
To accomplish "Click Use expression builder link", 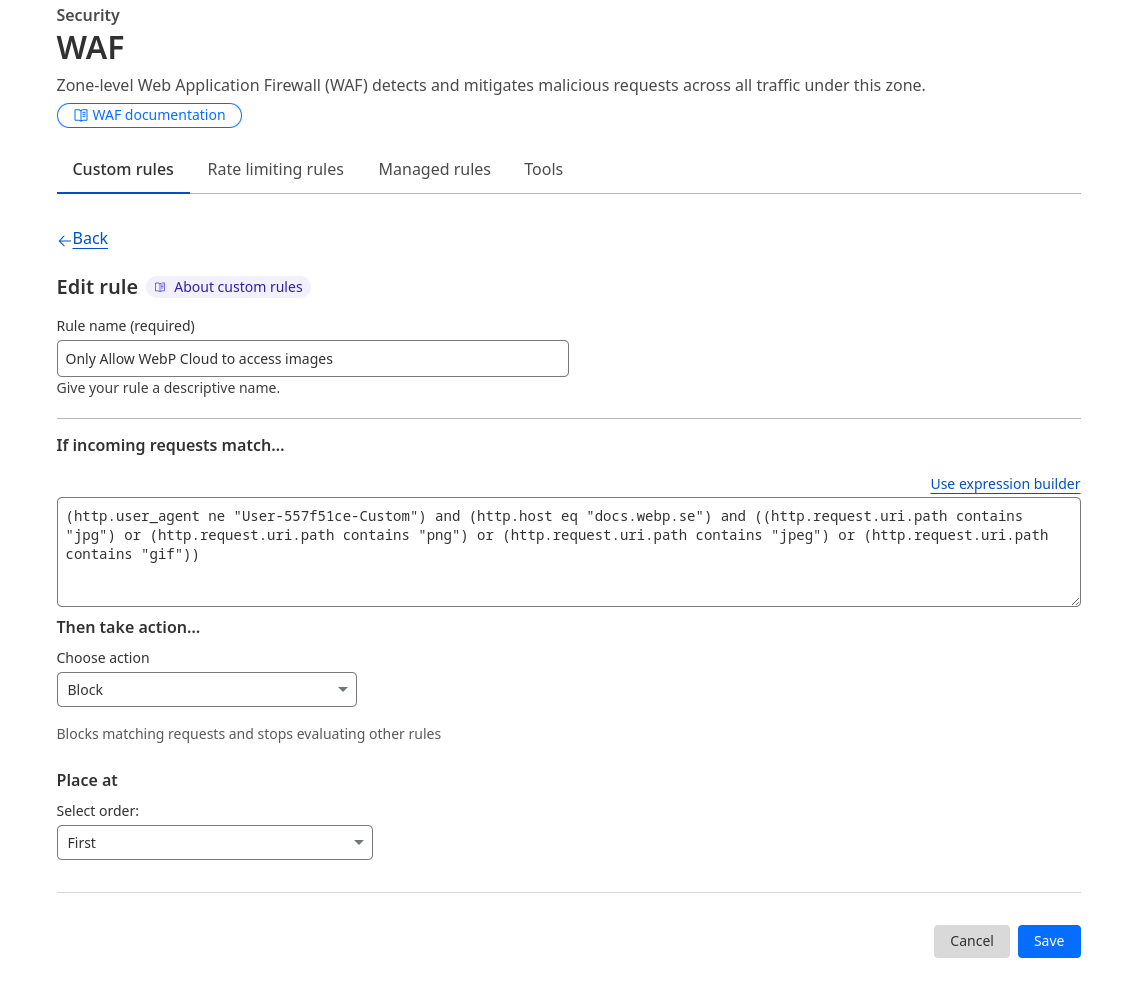I will pos(1005,484).
